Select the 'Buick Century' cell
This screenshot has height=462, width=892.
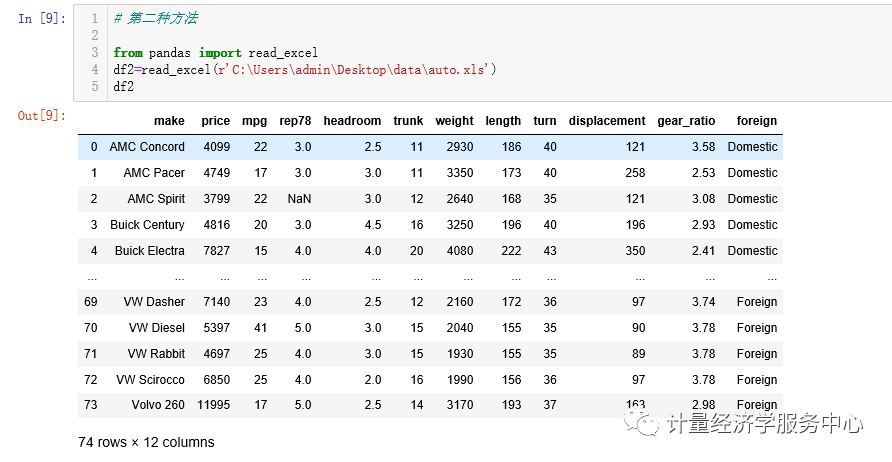tap(147, 225)
